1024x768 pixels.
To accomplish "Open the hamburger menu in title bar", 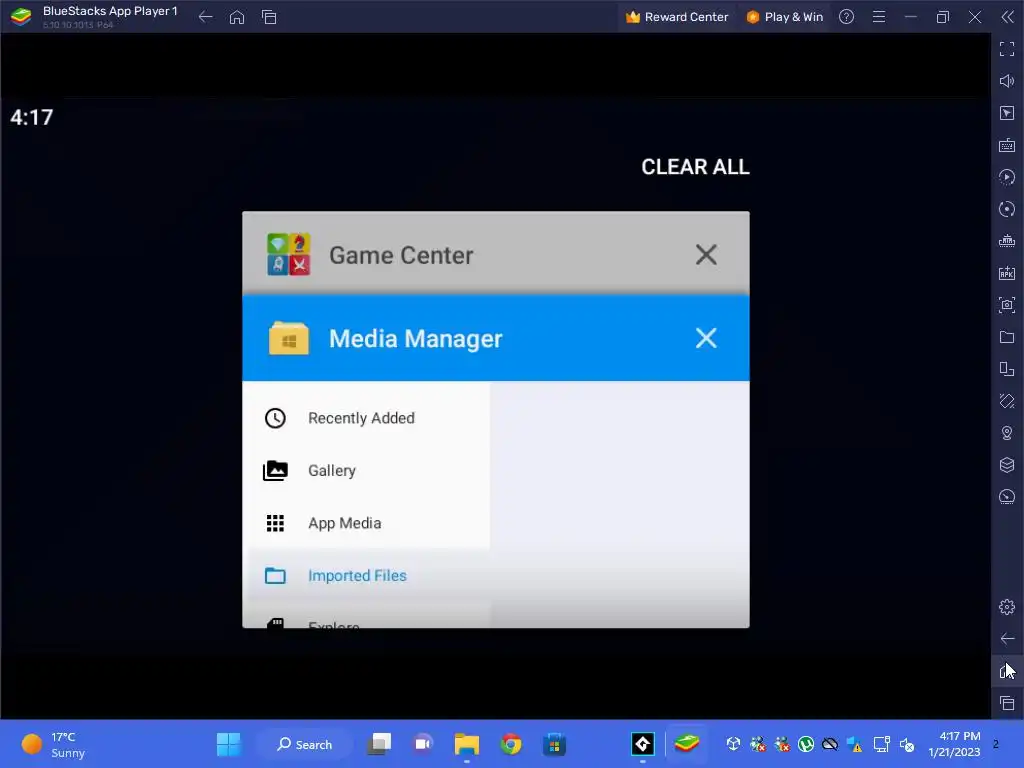I will click(879, 17).
